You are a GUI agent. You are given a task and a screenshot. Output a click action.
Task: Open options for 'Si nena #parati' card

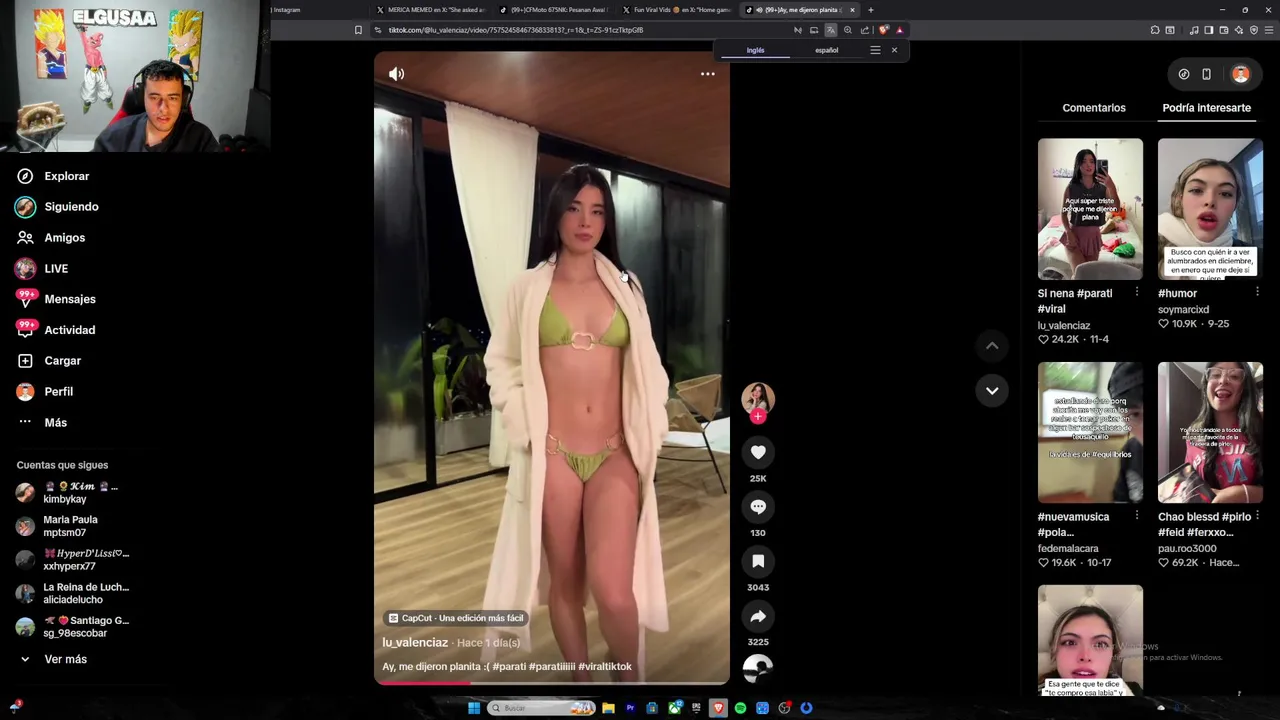coord(1137,292)
